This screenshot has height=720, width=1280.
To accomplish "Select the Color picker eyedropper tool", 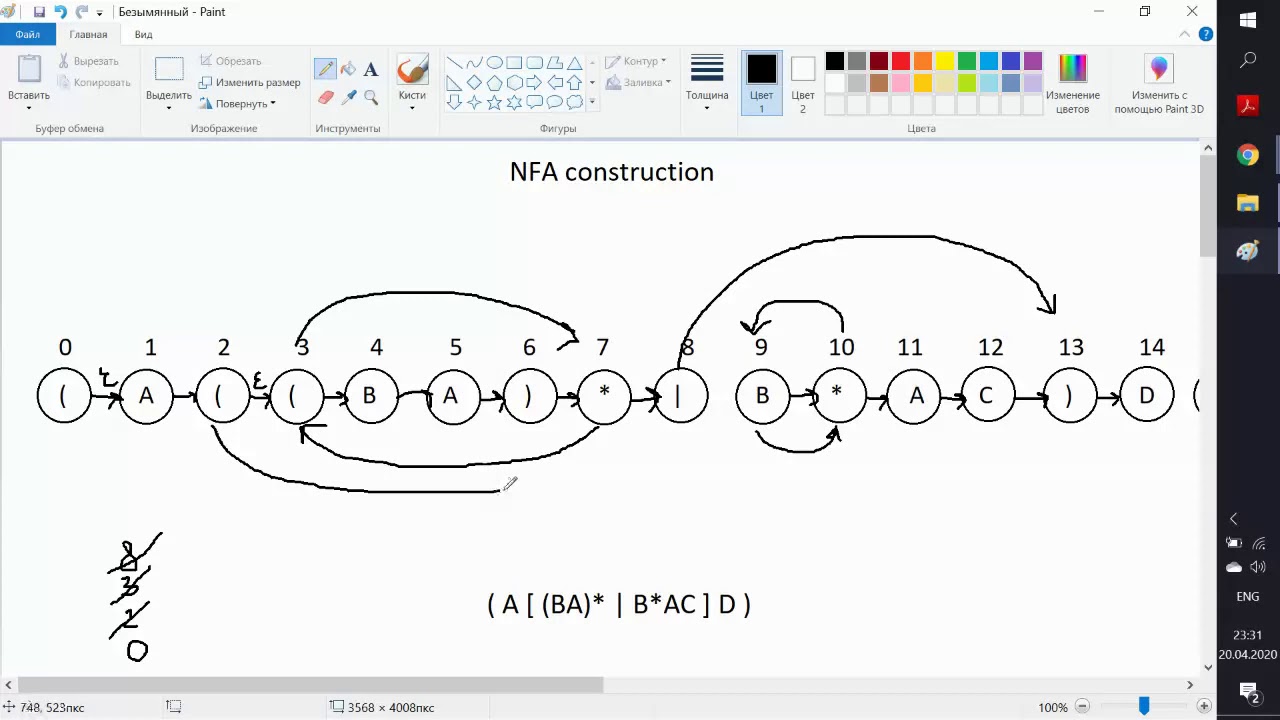I will click(348, 97).
